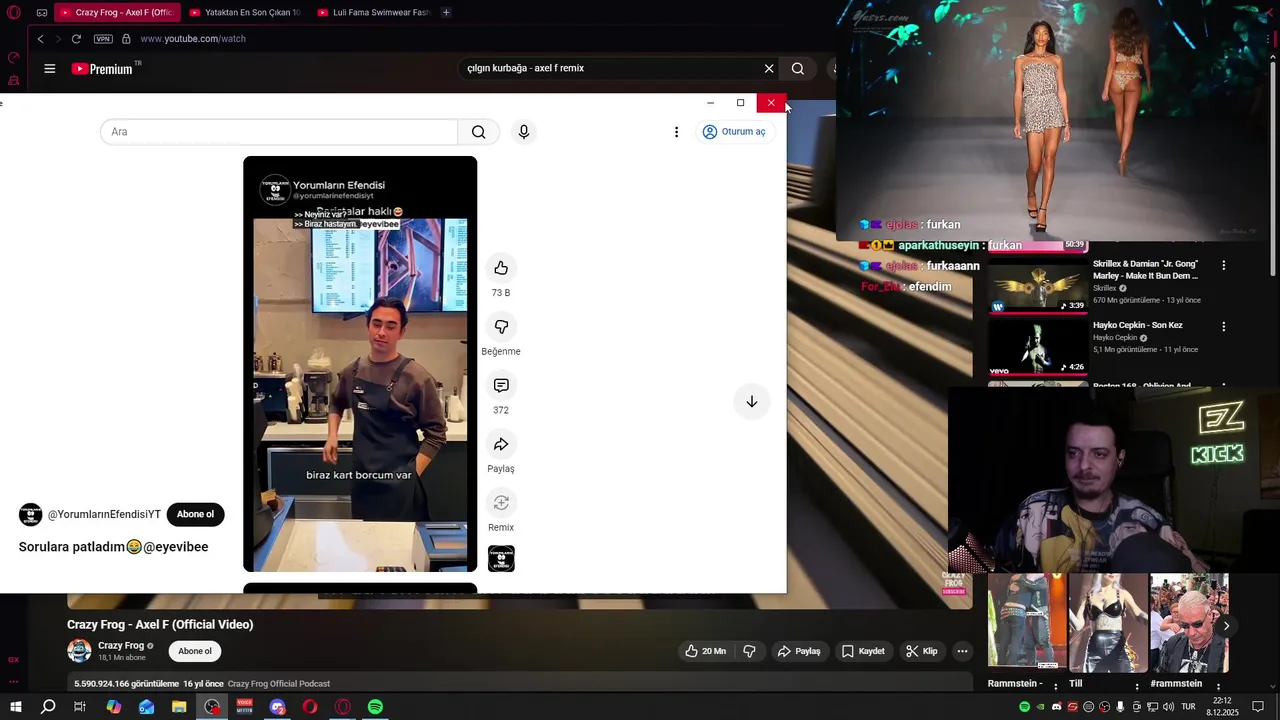Go back in Opera browser
The image size is (1280, 720).
coord(40,39)
